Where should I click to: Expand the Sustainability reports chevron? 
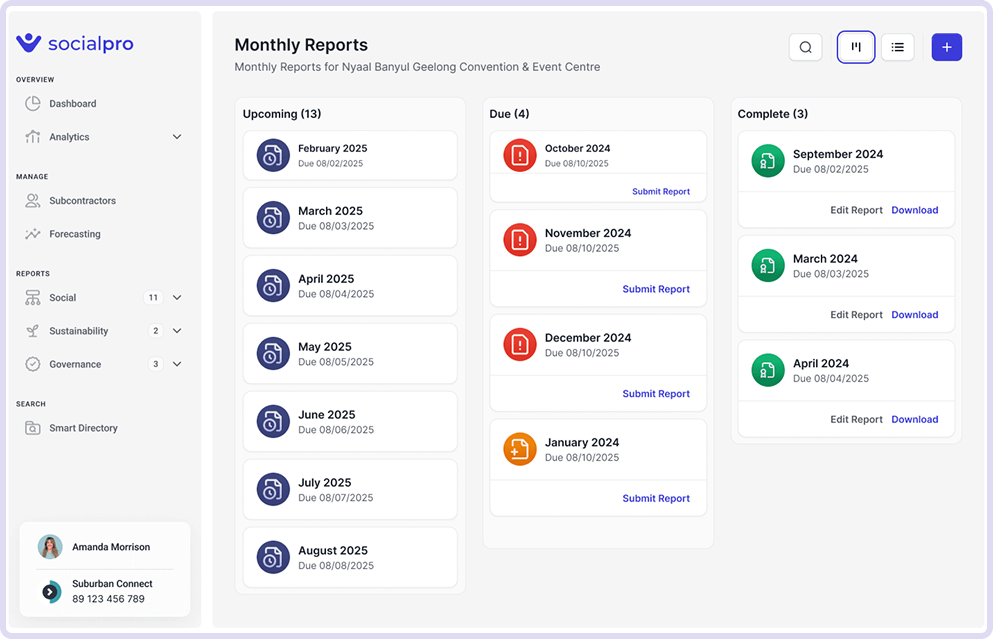(x=177, y=331)
